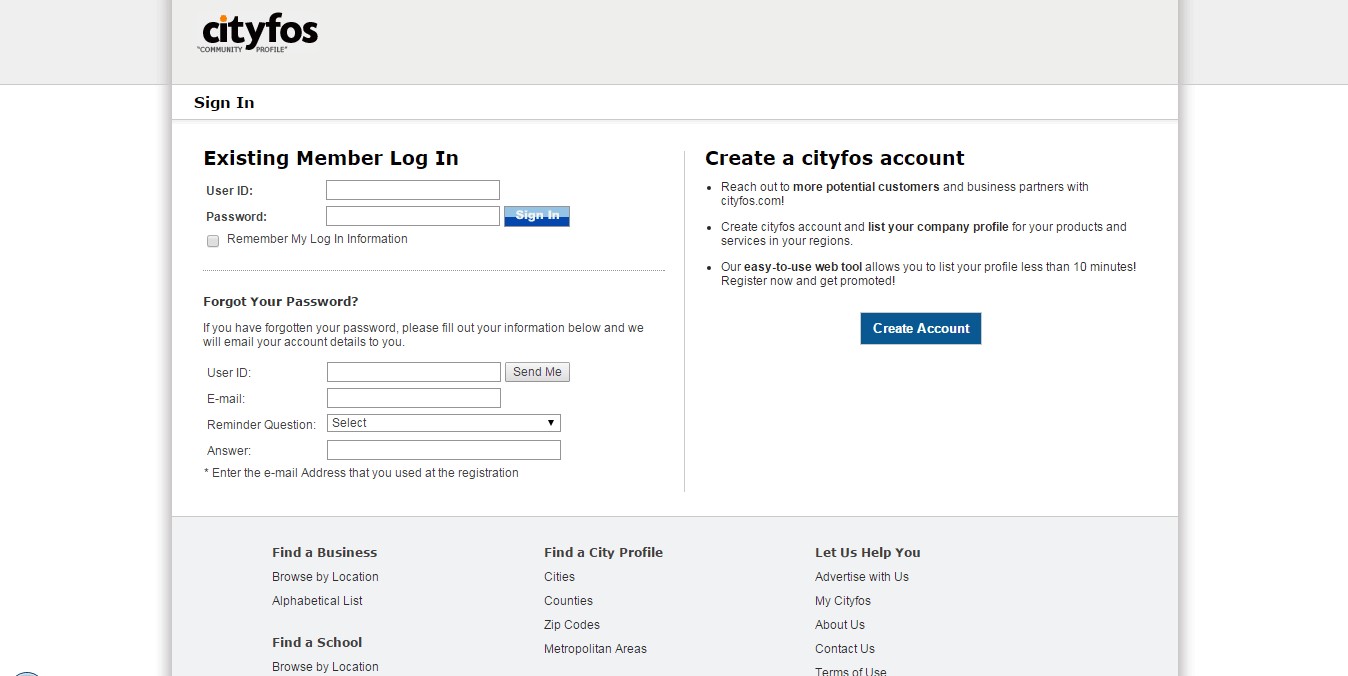Focus the Answer input field
This screenshot has width=1348, height=676.
click(444, 450)
